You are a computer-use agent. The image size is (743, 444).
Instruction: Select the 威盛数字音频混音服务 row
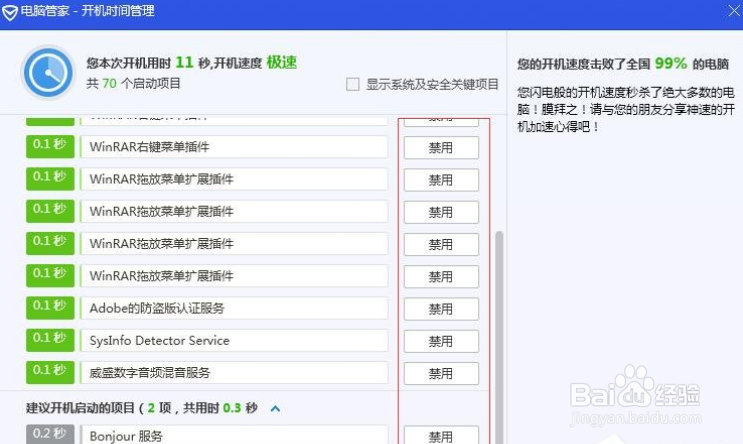[234, 372]
